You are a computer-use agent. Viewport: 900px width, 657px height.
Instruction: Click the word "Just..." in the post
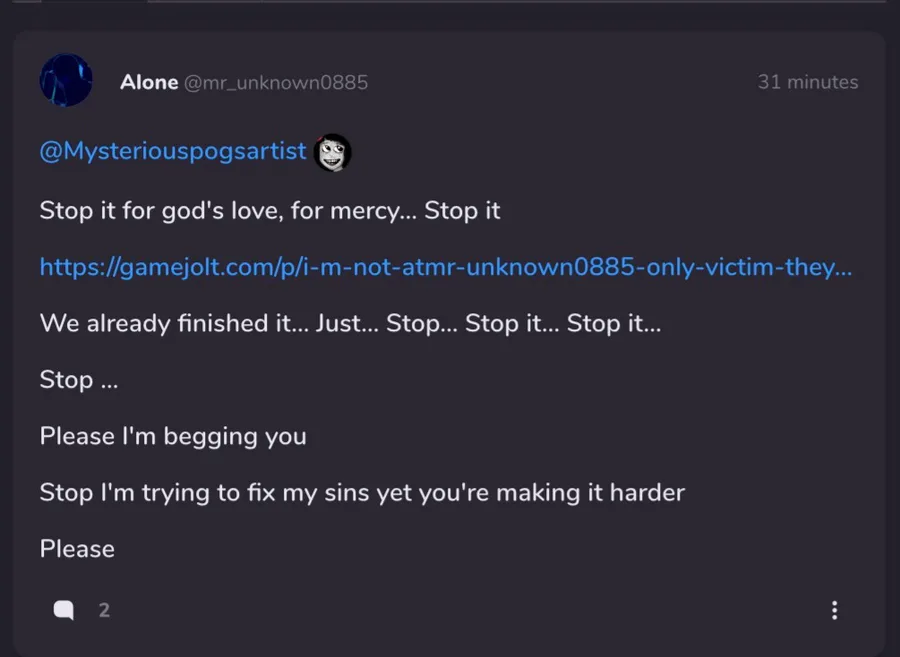tap(346, 324)
